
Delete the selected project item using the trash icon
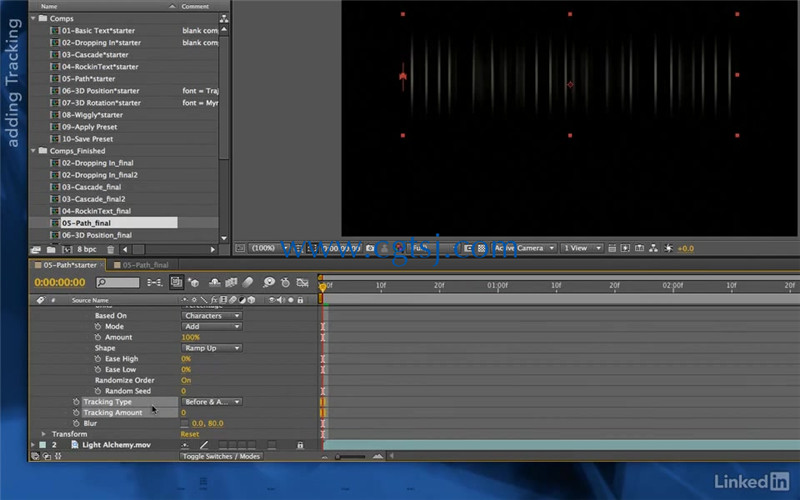click(x=110, y=249)
